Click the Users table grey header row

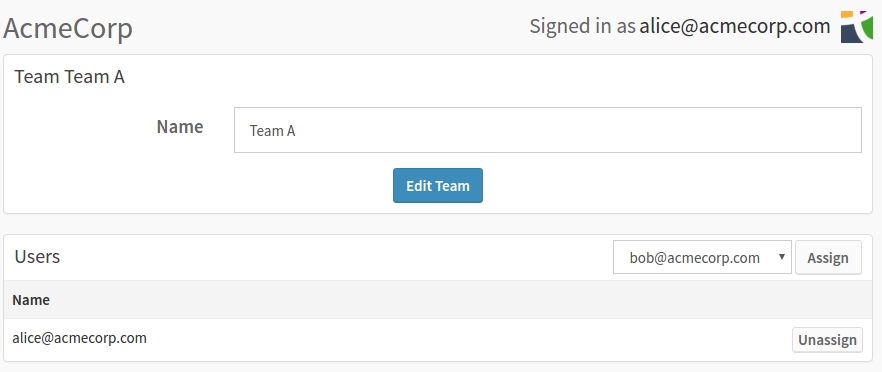tap(438, 300)
